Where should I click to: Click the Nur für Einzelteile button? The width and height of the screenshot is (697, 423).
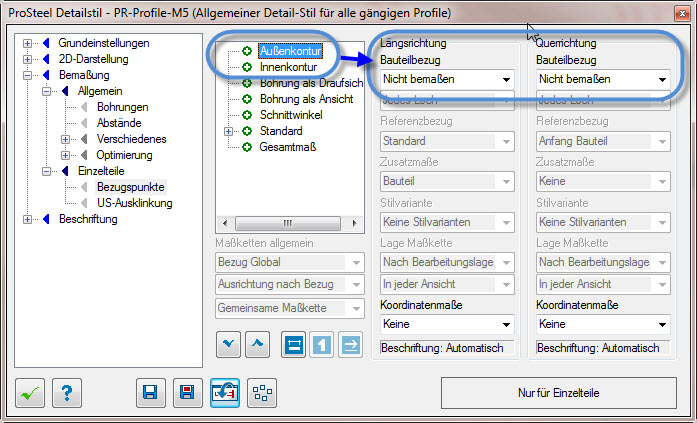click(559, 393)
